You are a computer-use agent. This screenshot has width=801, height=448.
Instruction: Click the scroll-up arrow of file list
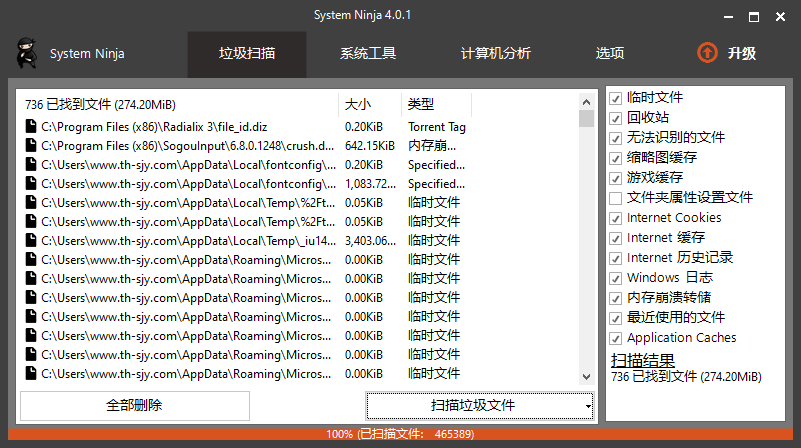click(x=587, y=100)
